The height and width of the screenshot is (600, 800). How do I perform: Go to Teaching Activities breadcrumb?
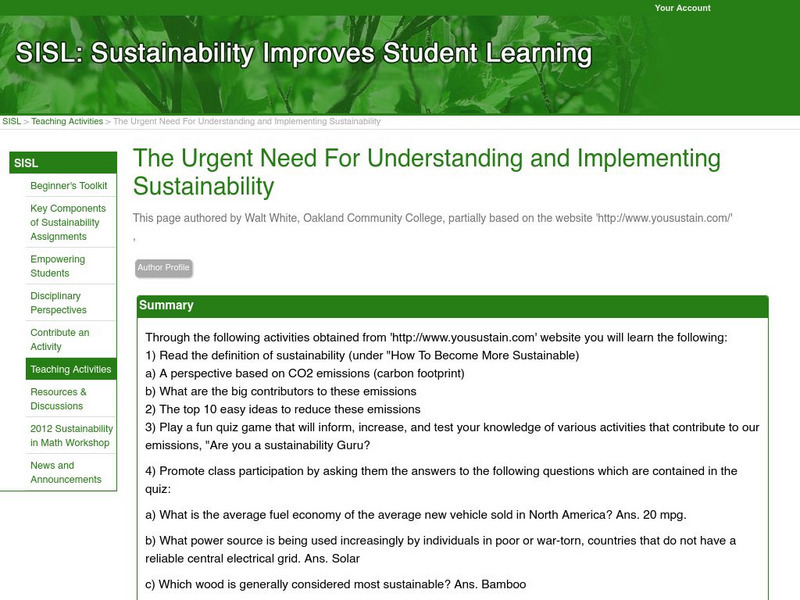click(x=67, y=121)
